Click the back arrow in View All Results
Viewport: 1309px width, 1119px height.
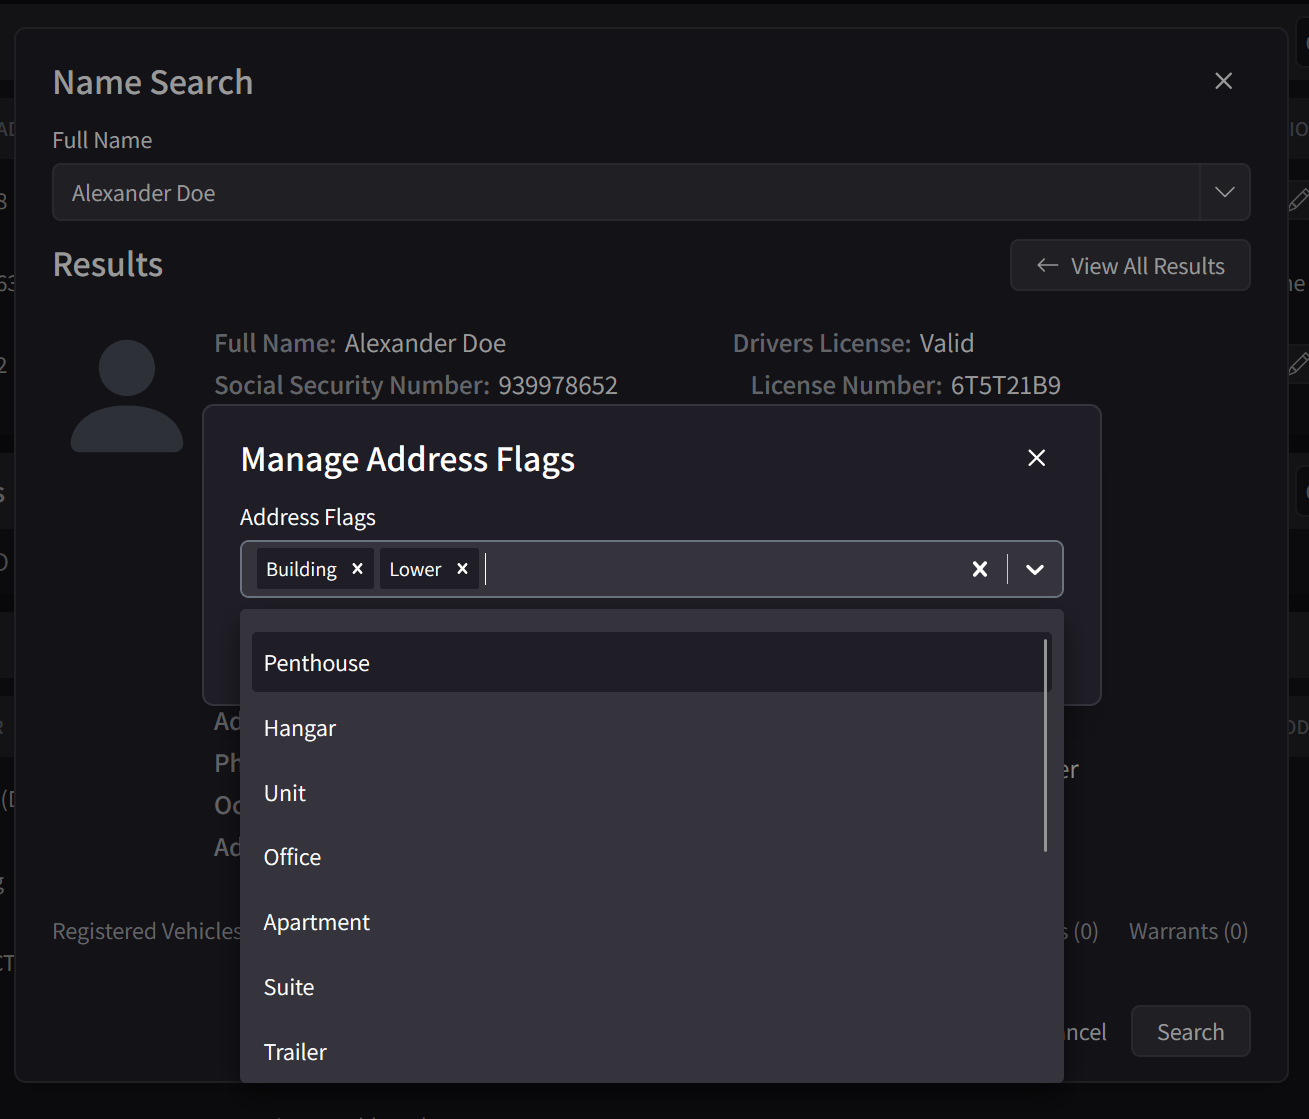point(1046,265)
